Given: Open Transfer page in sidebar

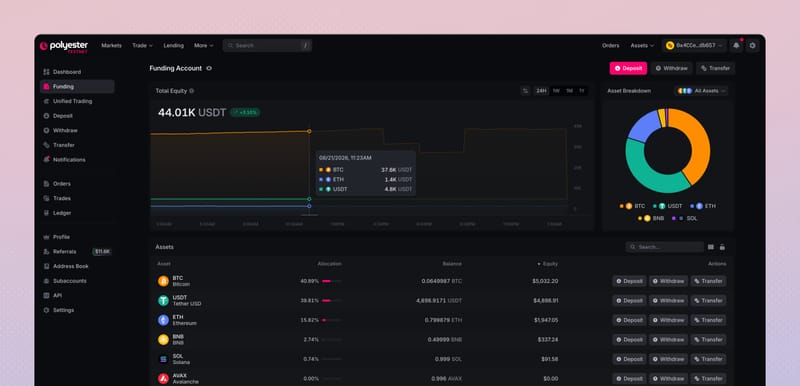Looking at the screenshot, I should [x=77, y=145].
